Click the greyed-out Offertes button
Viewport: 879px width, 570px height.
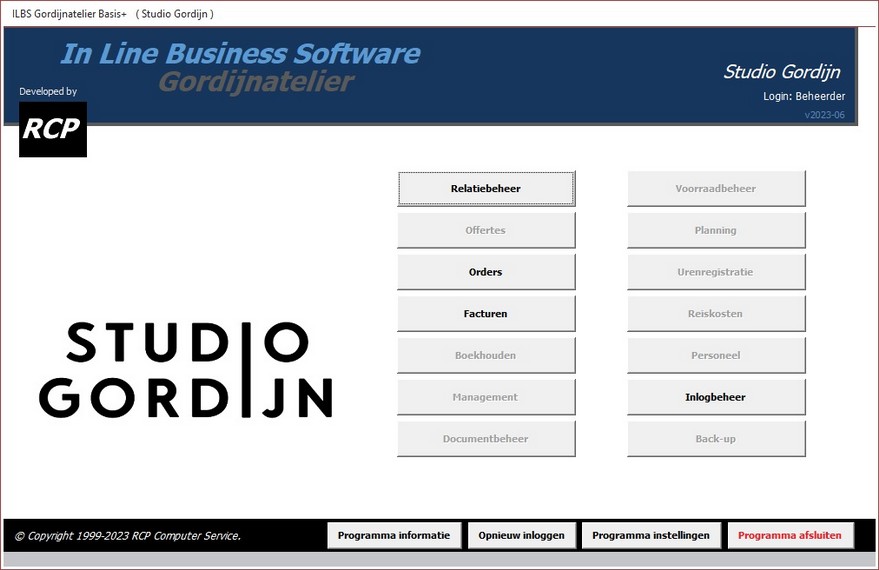pos(486,230)
